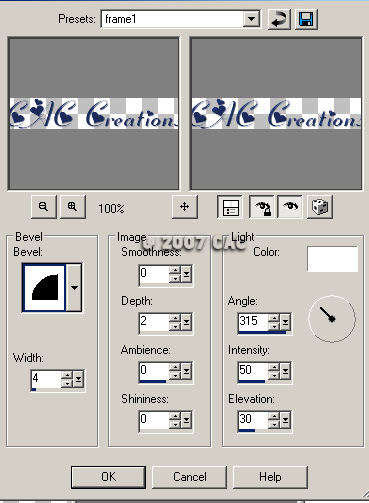
Task: Click the Cancel button
Action: pos(189,477)
